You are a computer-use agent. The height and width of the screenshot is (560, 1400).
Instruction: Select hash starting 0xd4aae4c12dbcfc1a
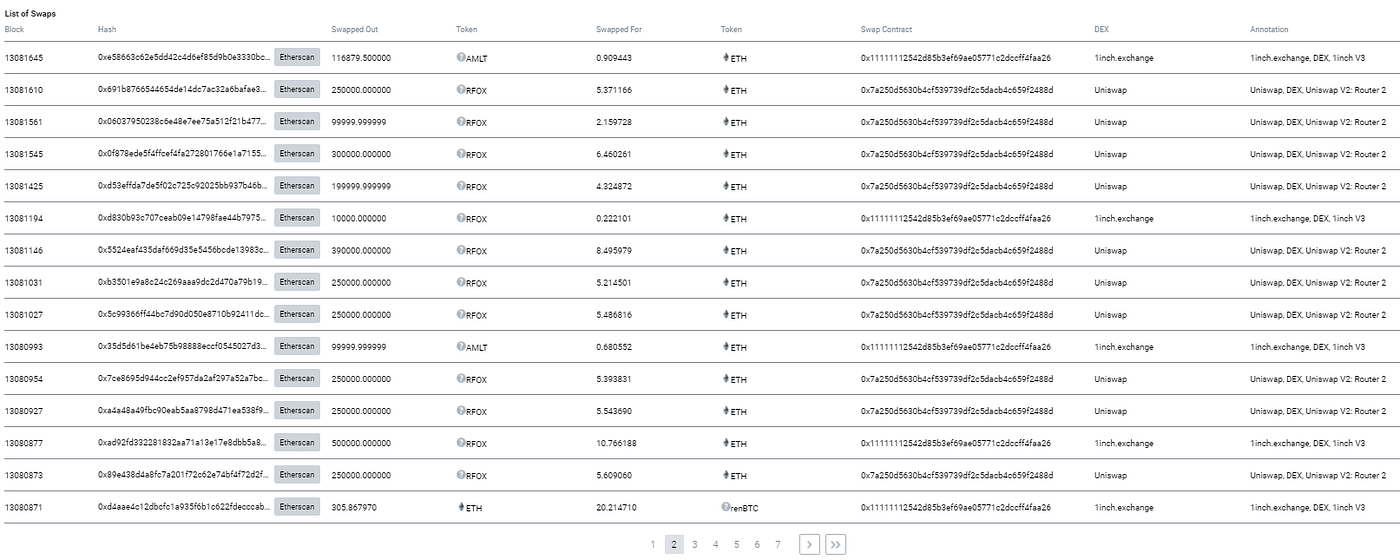click(x=184, y=507)
